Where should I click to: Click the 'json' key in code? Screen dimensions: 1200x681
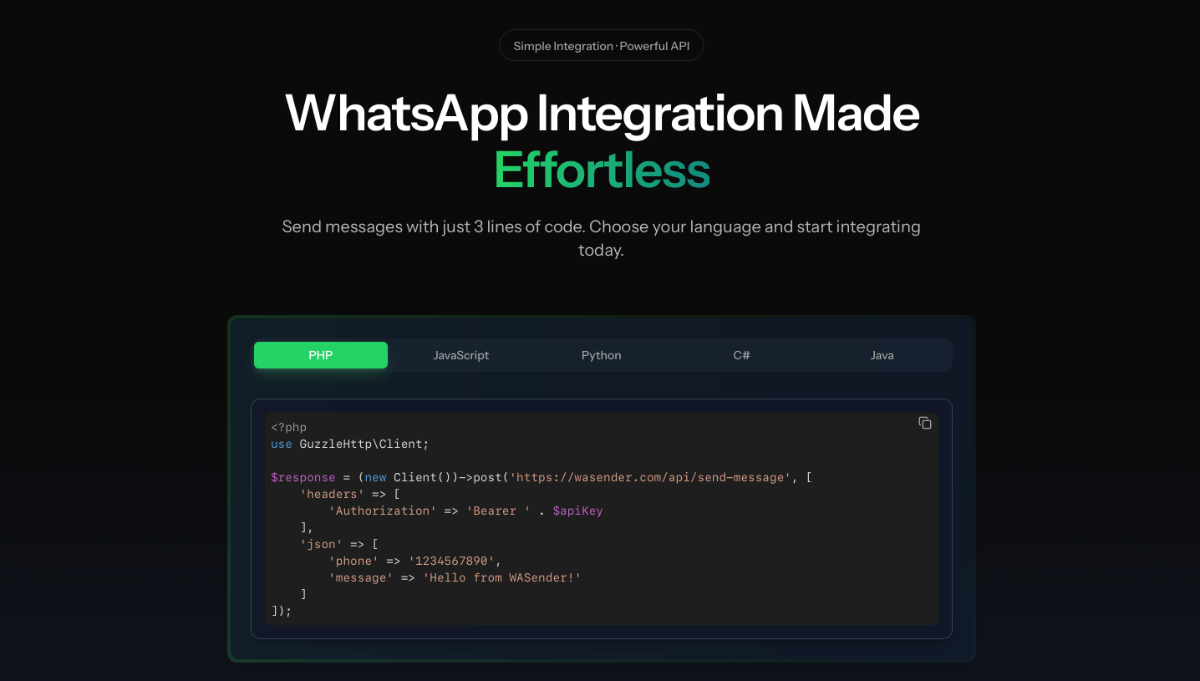tap(321, 544)
